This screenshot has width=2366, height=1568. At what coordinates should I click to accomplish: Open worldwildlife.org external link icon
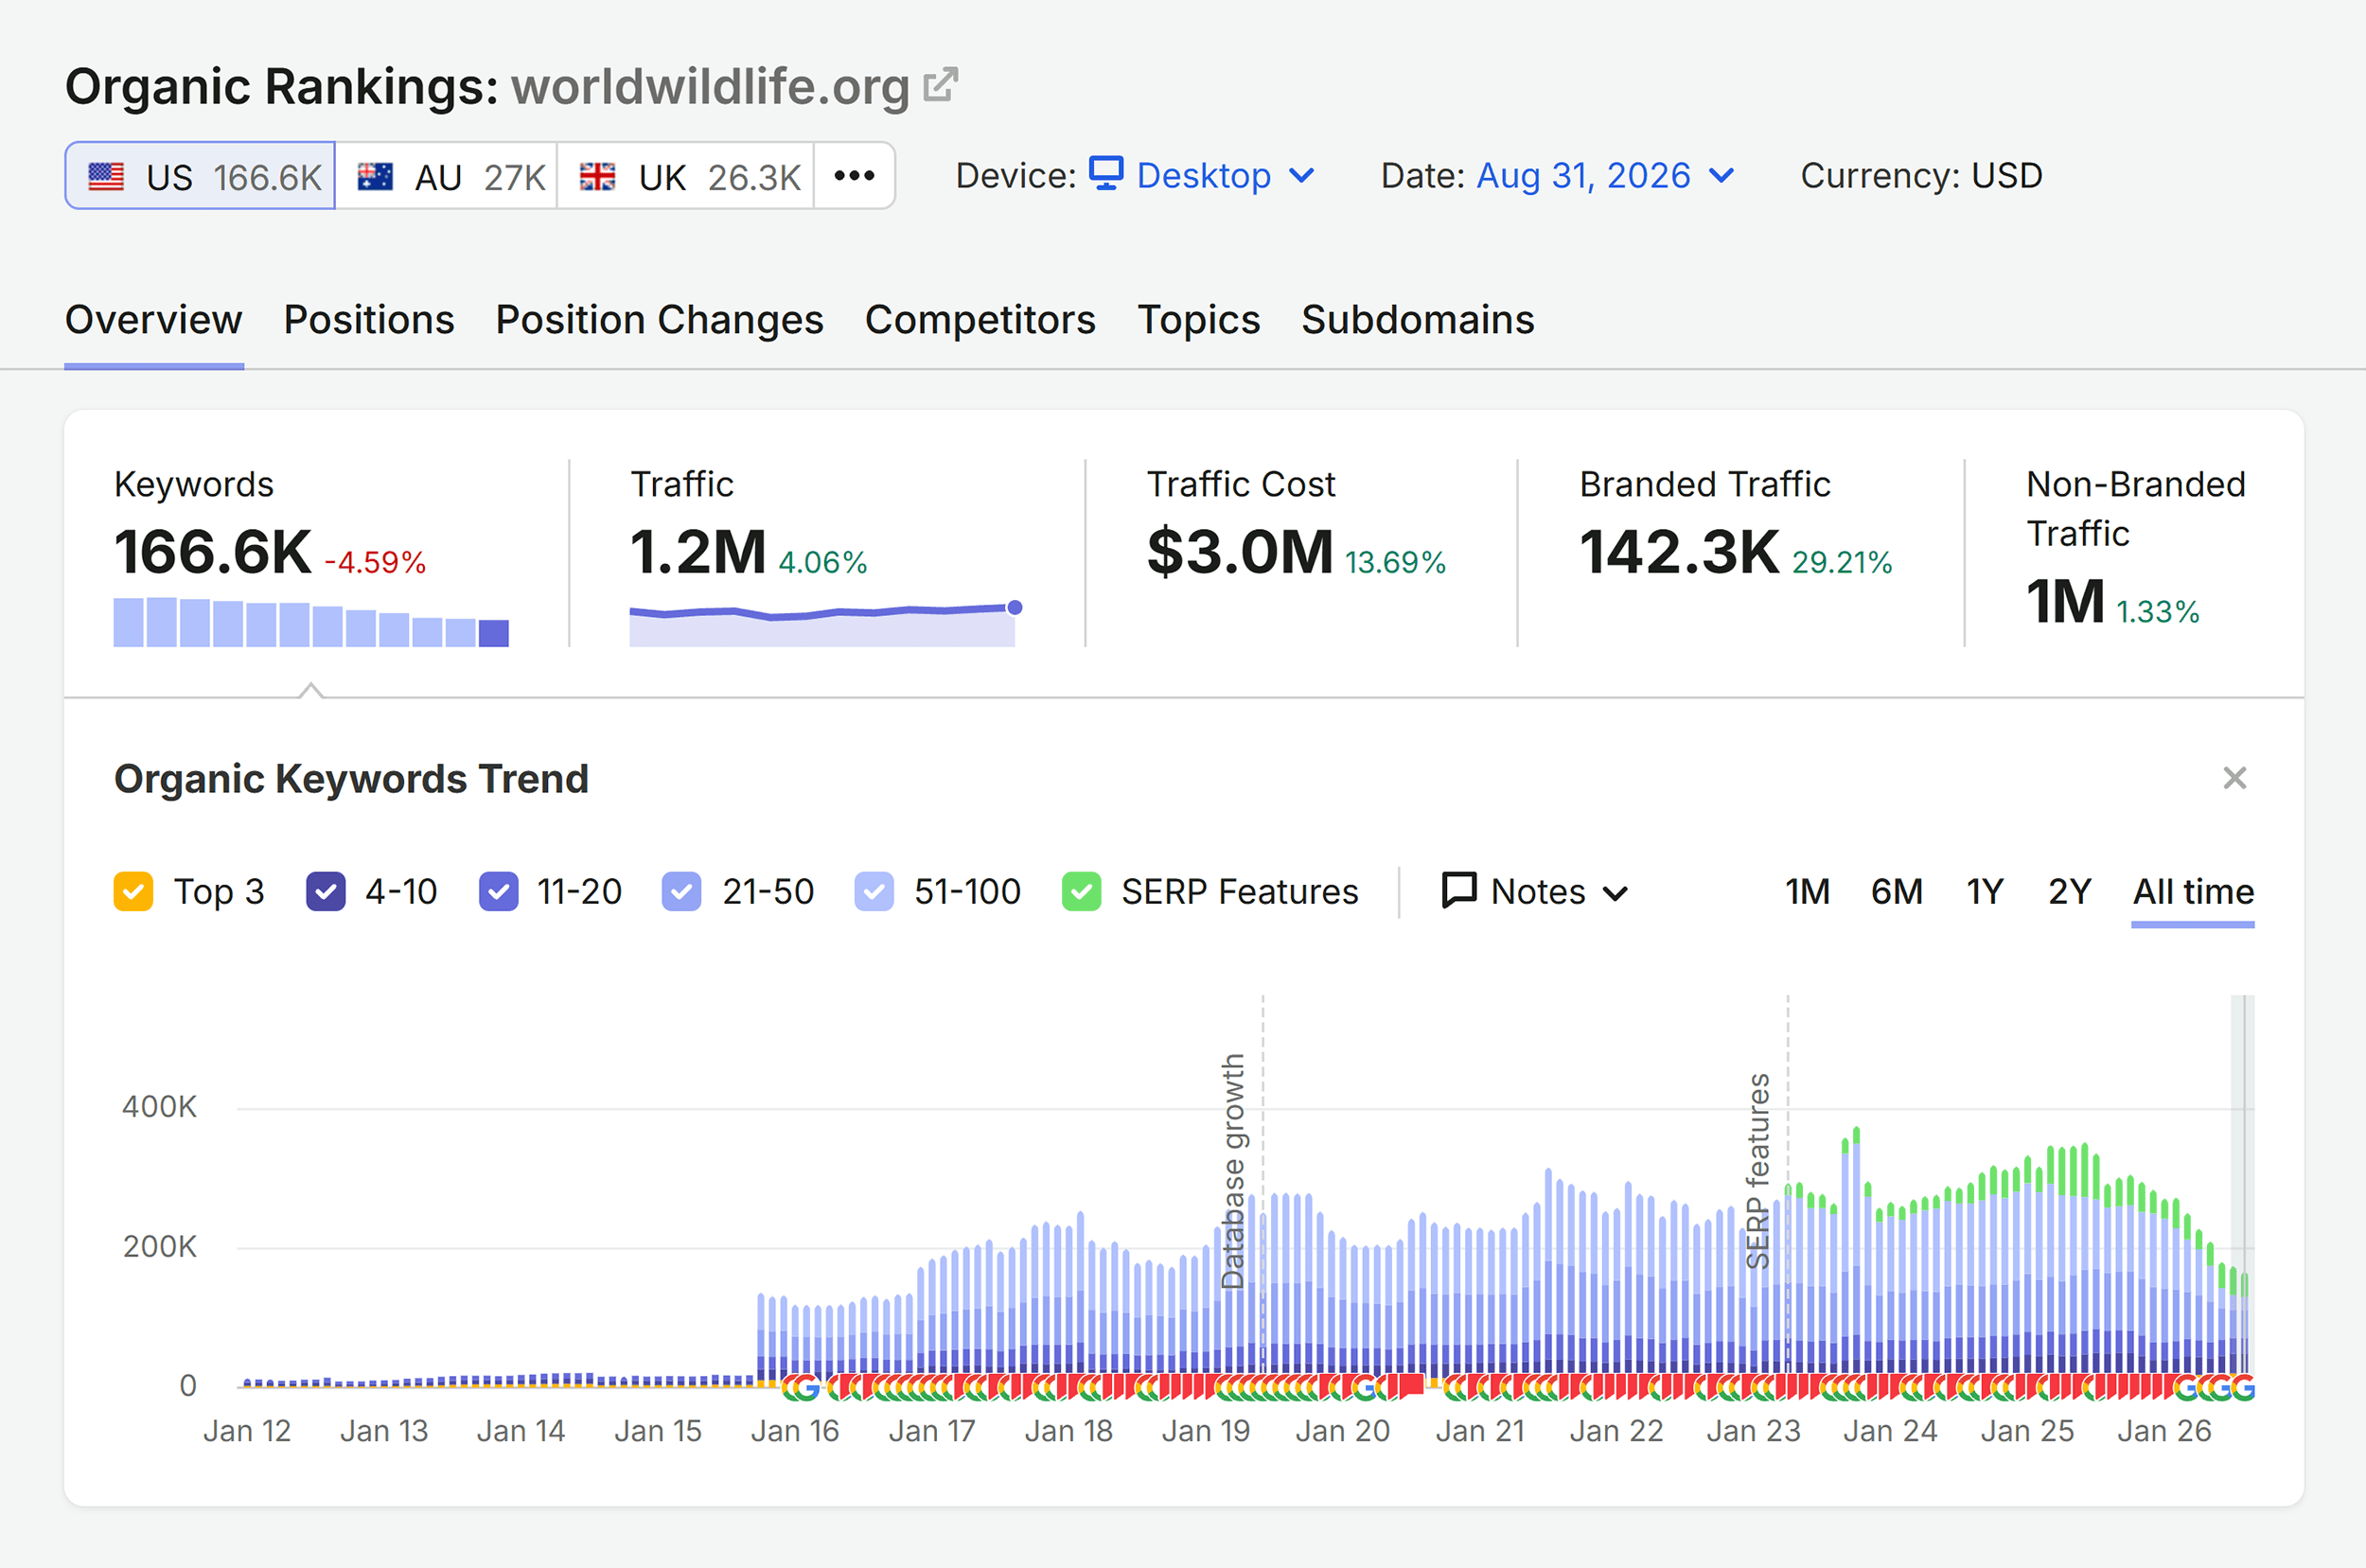[940, 85]
